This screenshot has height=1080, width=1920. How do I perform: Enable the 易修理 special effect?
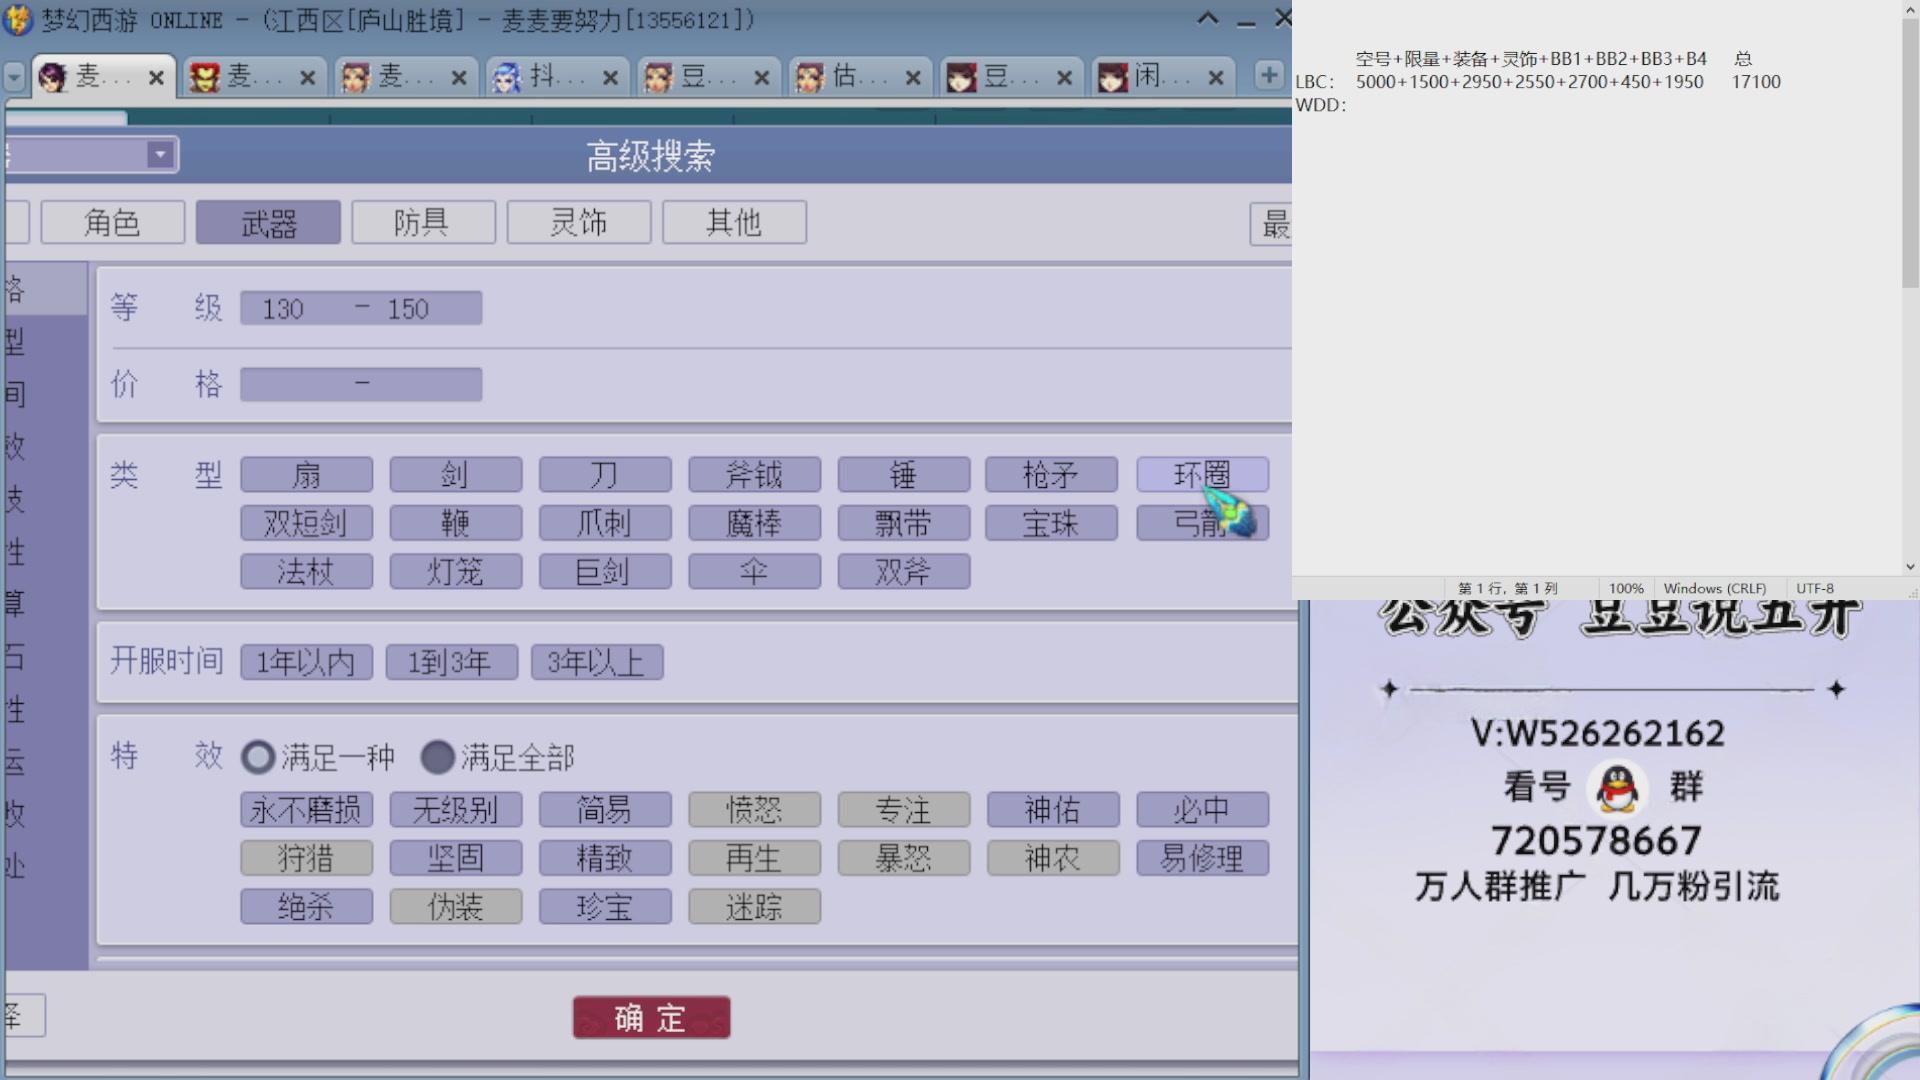[x=1202, y=858]
